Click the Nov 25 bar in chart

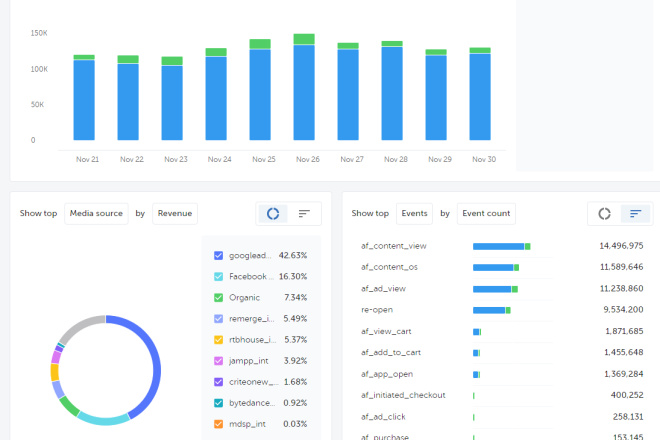click(x=260, y=89)
